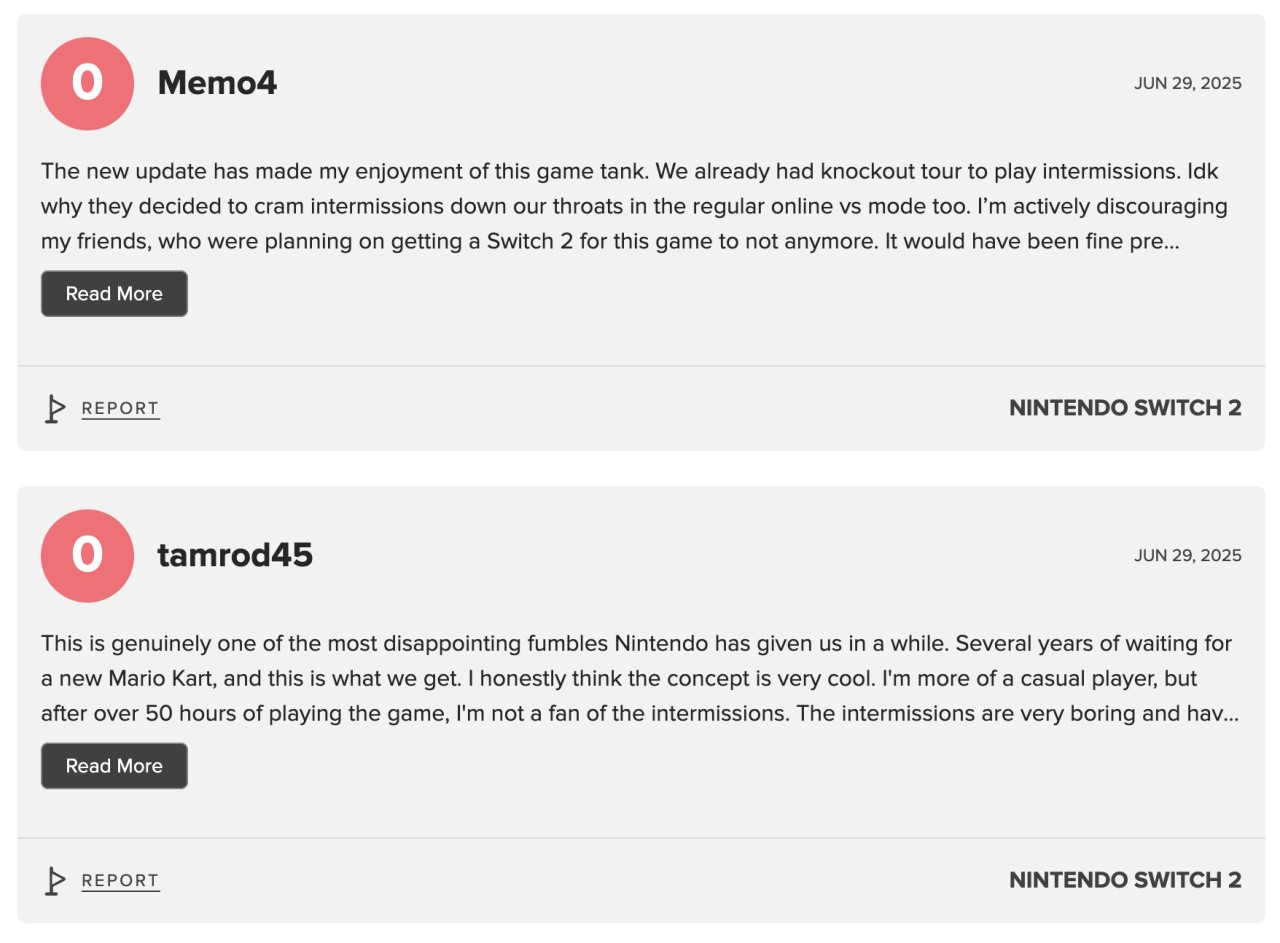Select the NINTENDO SWITCH 2 platform tag on first review

pos(1123,408)
